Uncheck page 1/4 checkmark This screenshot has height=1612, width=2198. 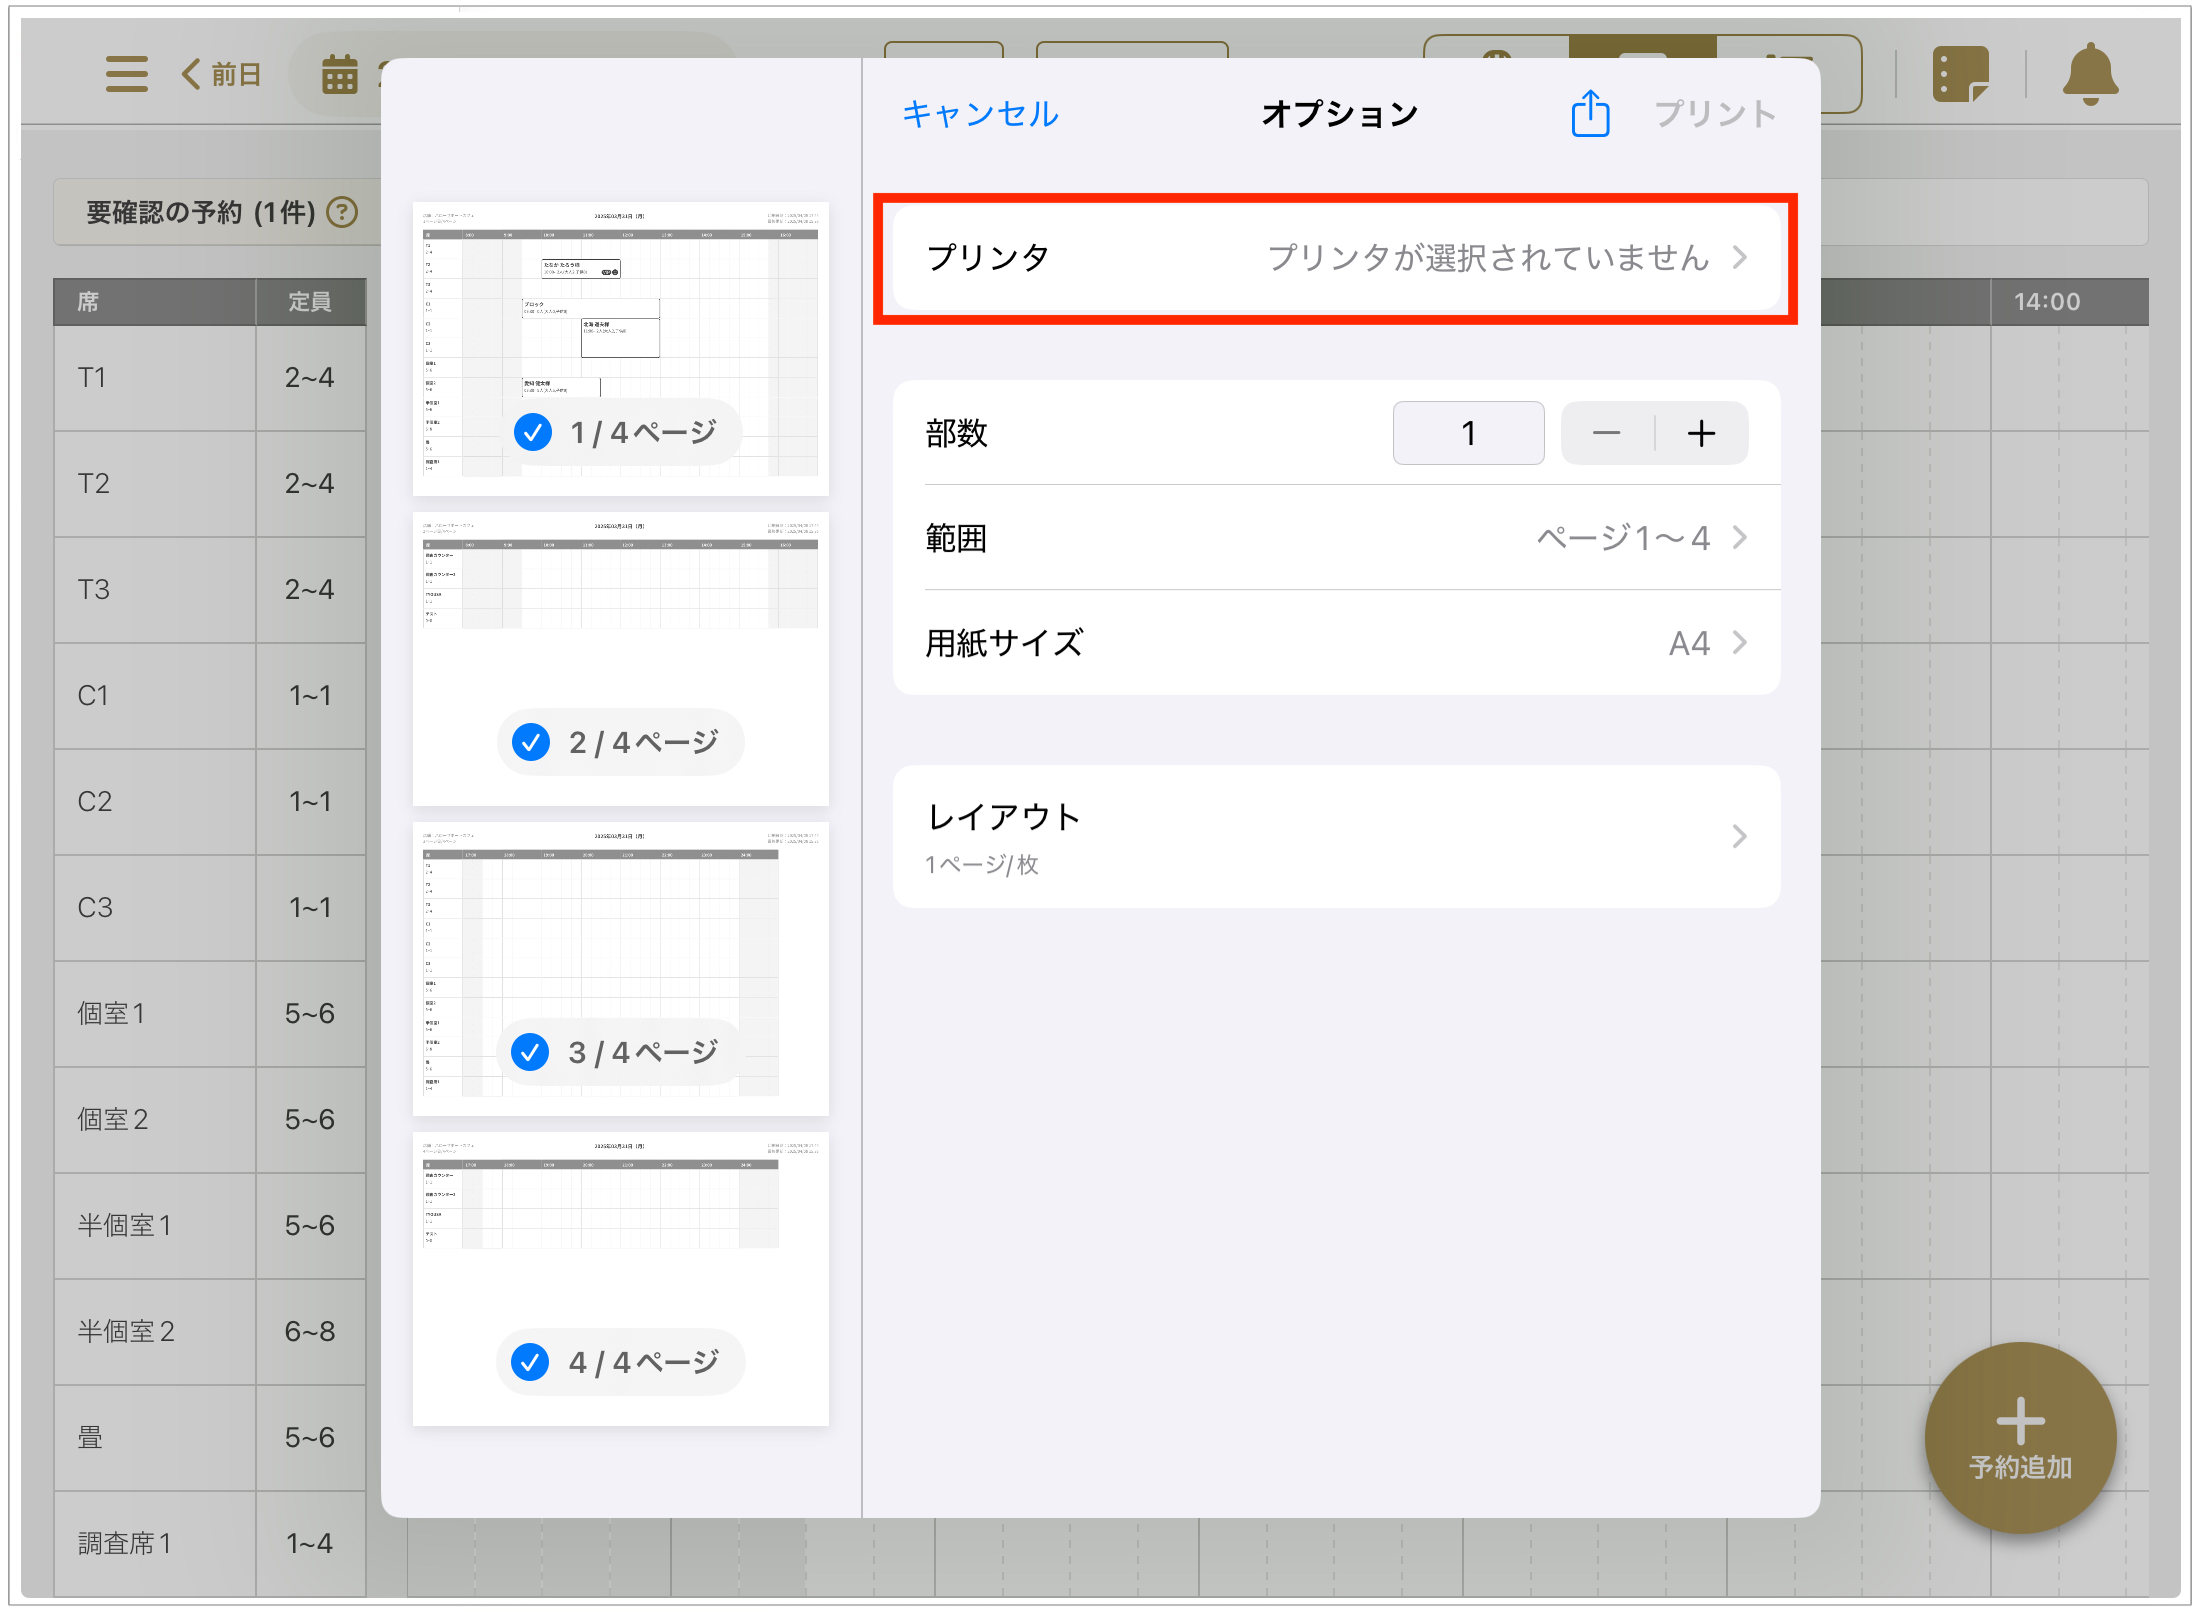(533, 432)
